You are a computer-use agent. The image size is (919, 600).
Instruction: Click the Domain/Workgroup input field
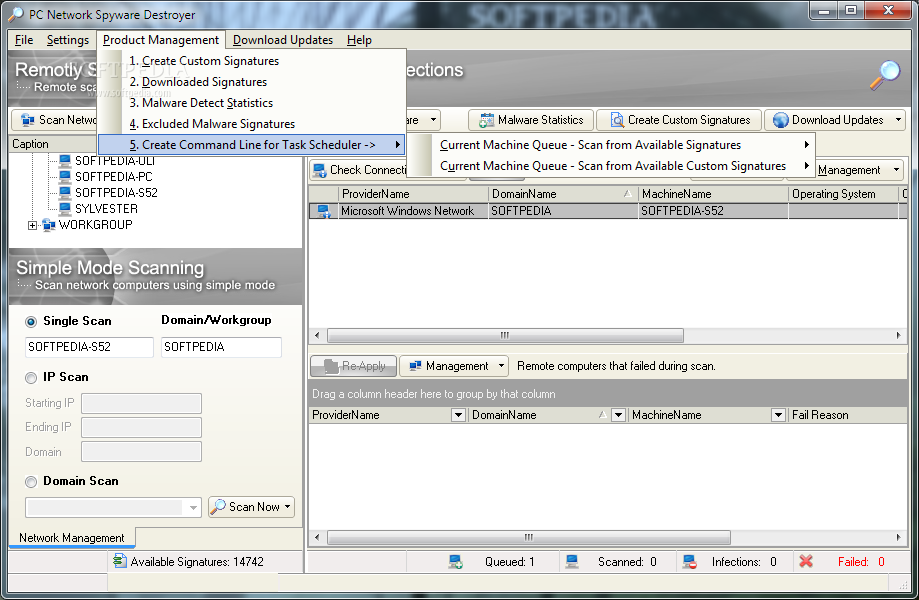(x=222, y=347)
